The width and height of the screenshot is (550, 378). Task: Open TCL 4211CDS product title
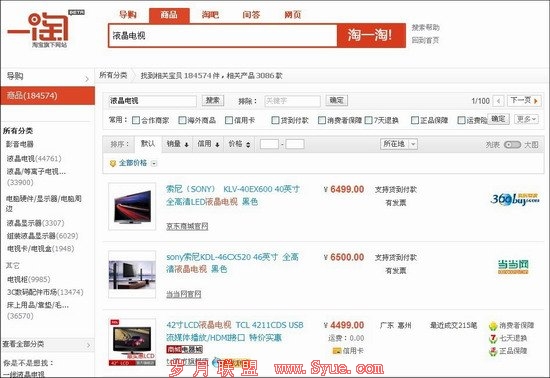pyautogui.click(x=235, y=331)
